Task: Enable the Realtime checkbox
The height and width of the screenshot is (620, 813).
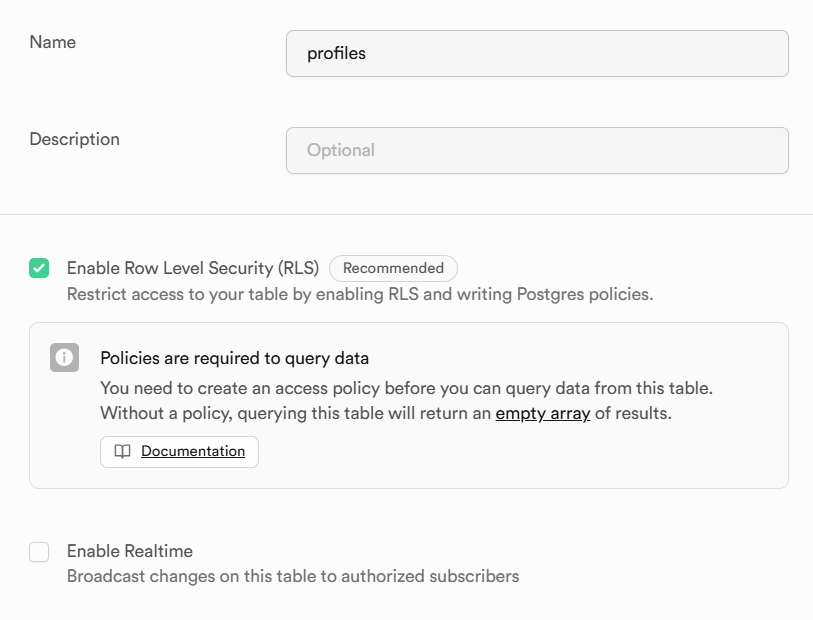Action: pyautogui.click(x=39, y=552)
